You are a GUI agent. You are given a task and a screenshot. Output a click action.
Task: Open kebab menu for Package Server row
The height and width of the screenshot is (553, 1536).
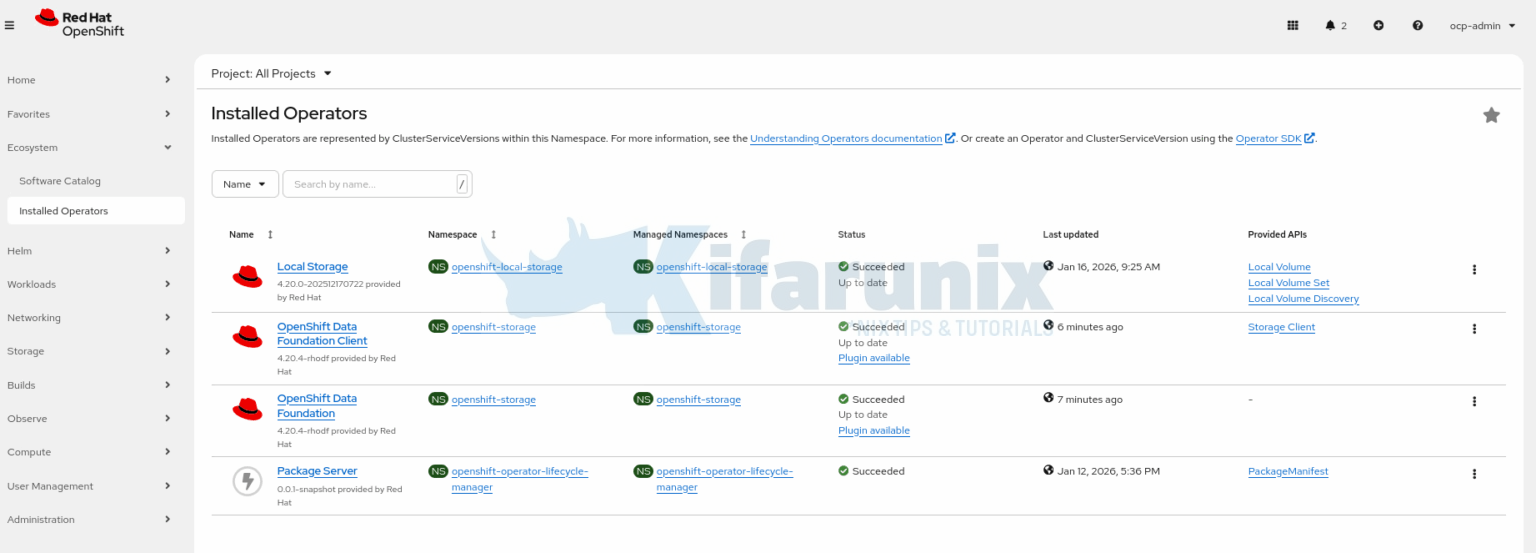click(x=1474, y=474)
